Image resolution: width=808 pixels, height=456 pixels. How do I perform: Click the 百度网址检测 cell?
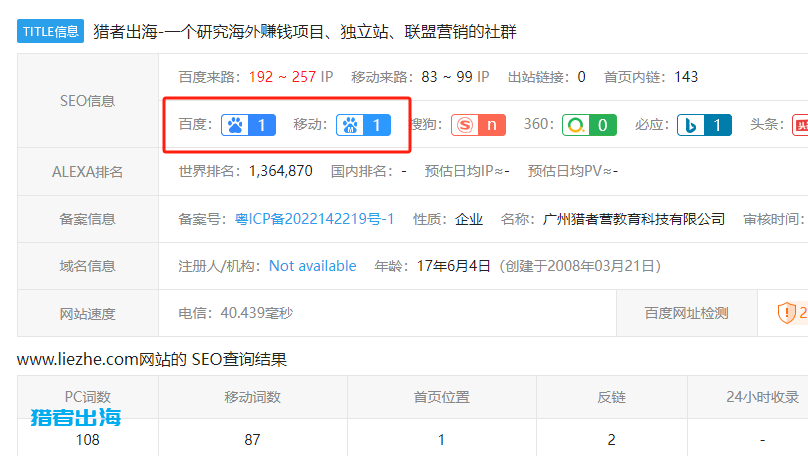(x=687, y=313)
